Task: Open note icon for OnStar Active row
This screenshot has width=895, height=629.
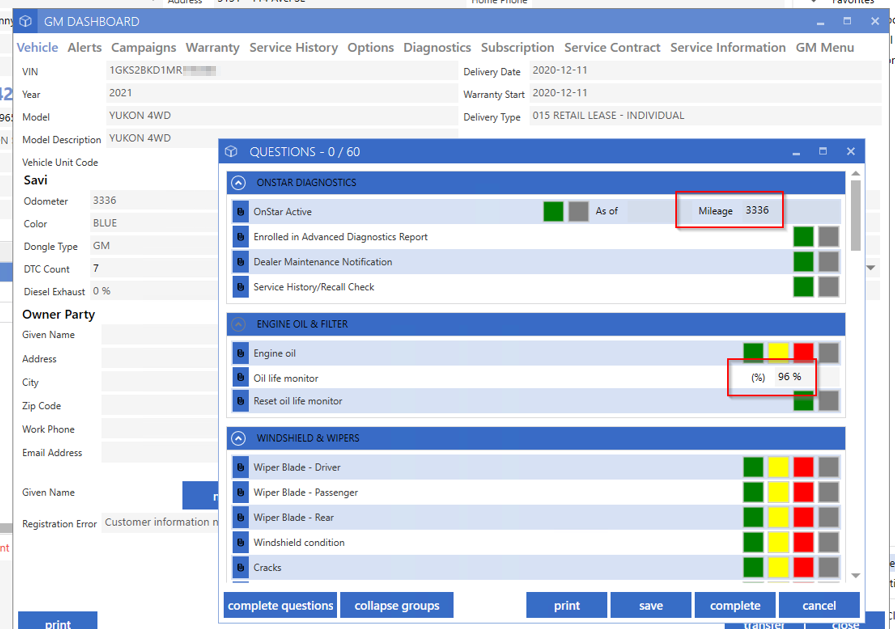Action: (x=240, y=211)
